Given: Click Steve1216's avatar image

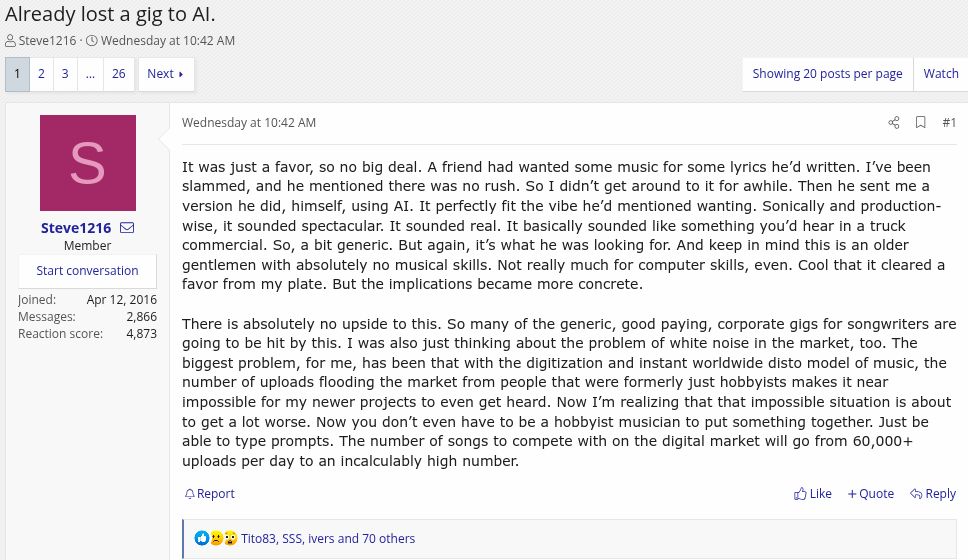Looking at the screenshot, I should click(88, 163).
